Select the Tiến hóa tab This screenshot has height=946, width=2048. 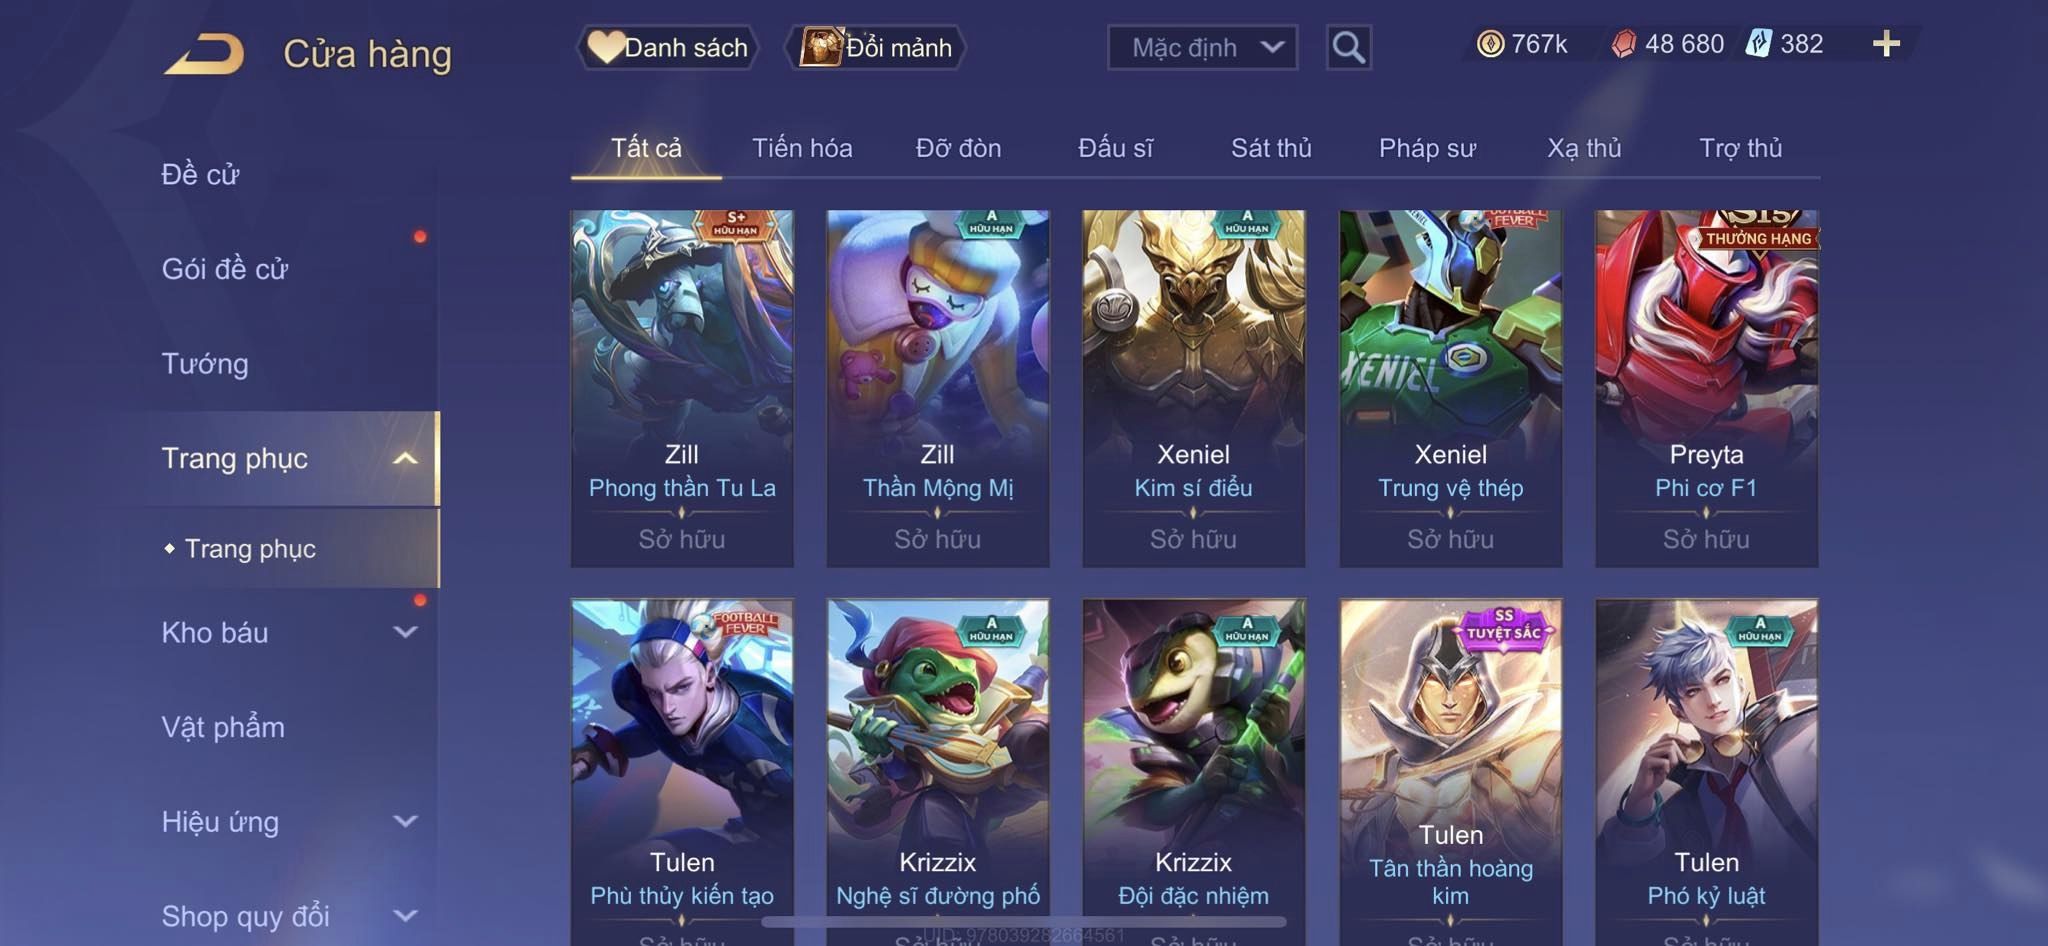pos(802,148)
